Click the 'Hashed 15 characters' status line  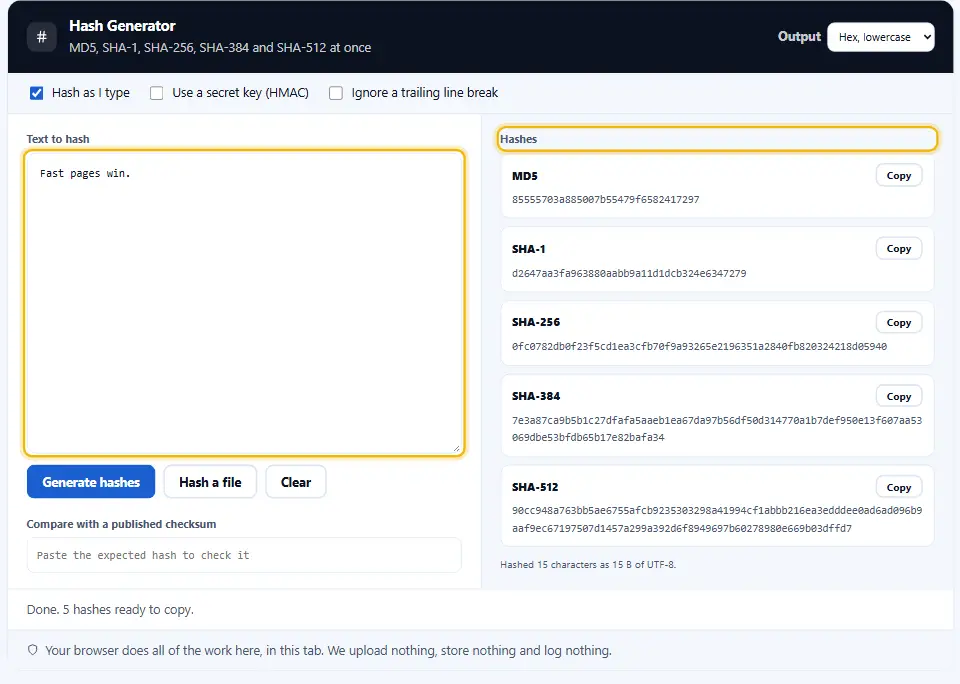(588, 565)
